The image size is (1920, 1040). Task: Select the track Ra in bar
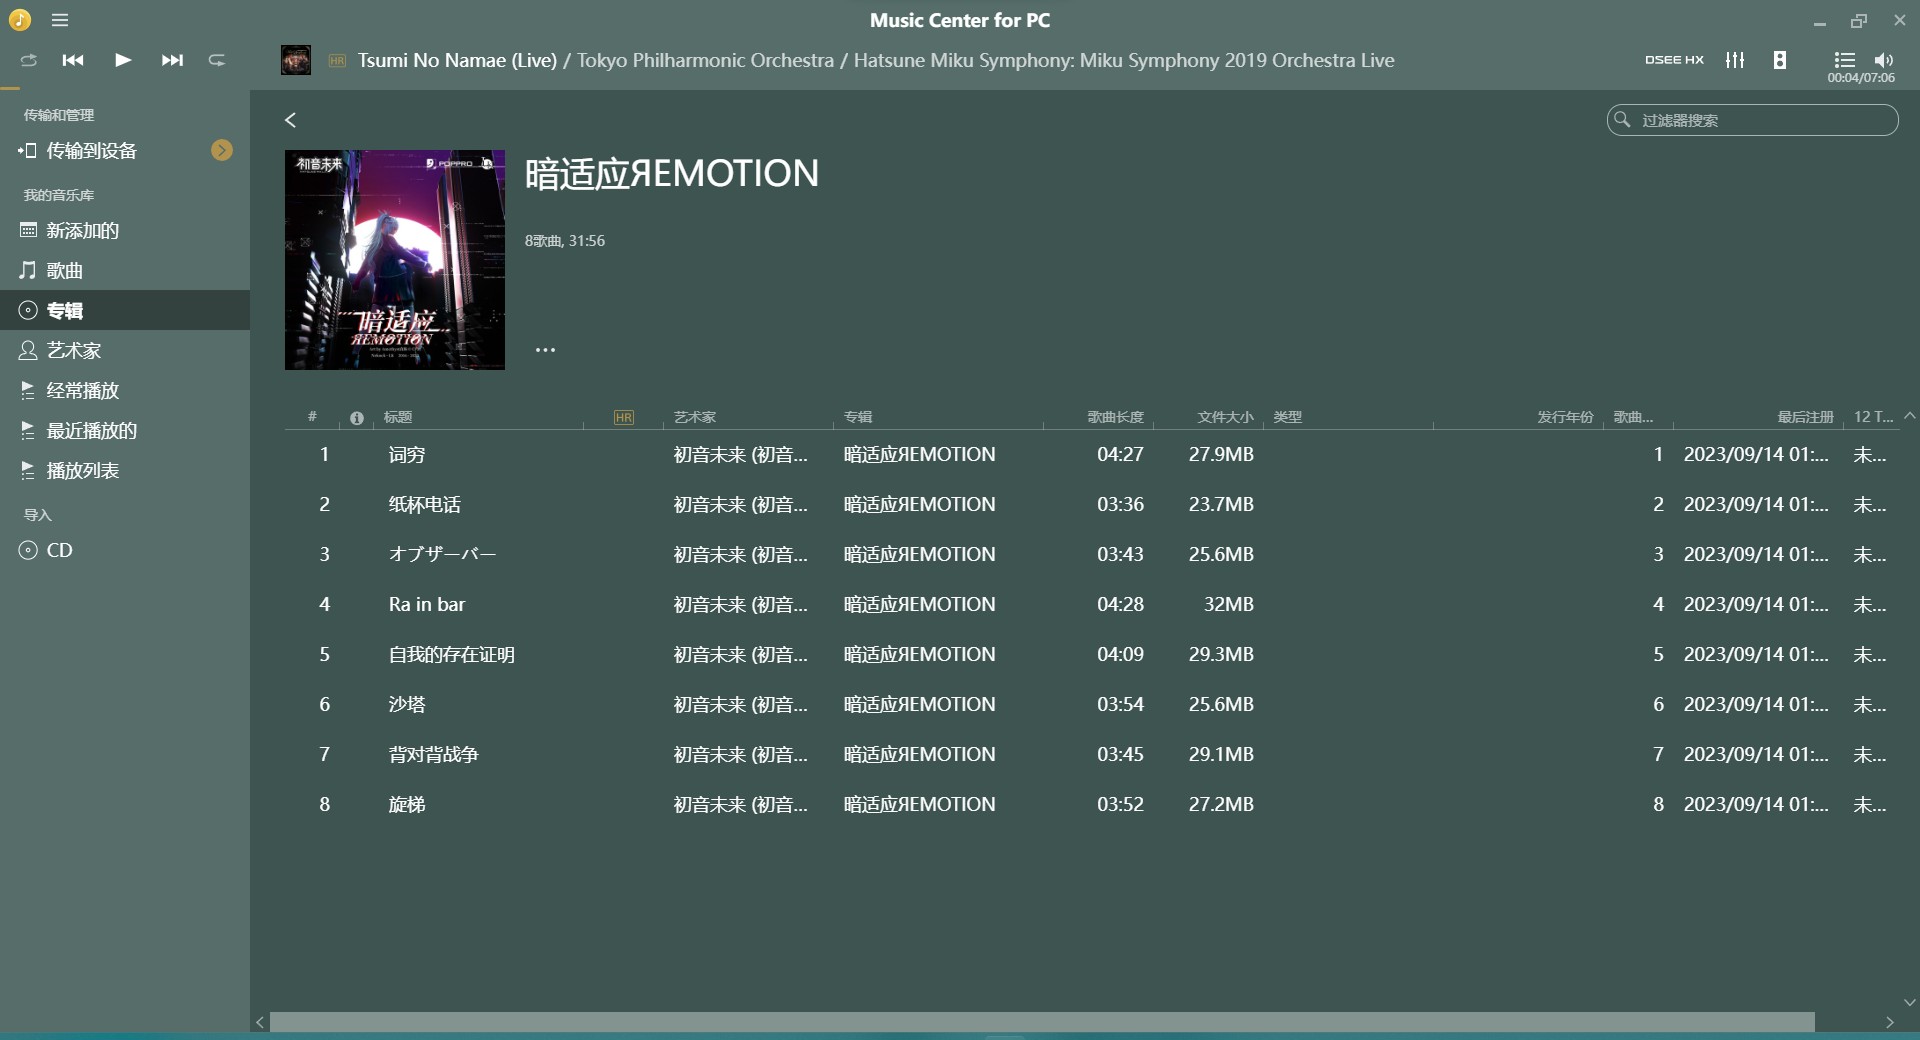point(427,605)
